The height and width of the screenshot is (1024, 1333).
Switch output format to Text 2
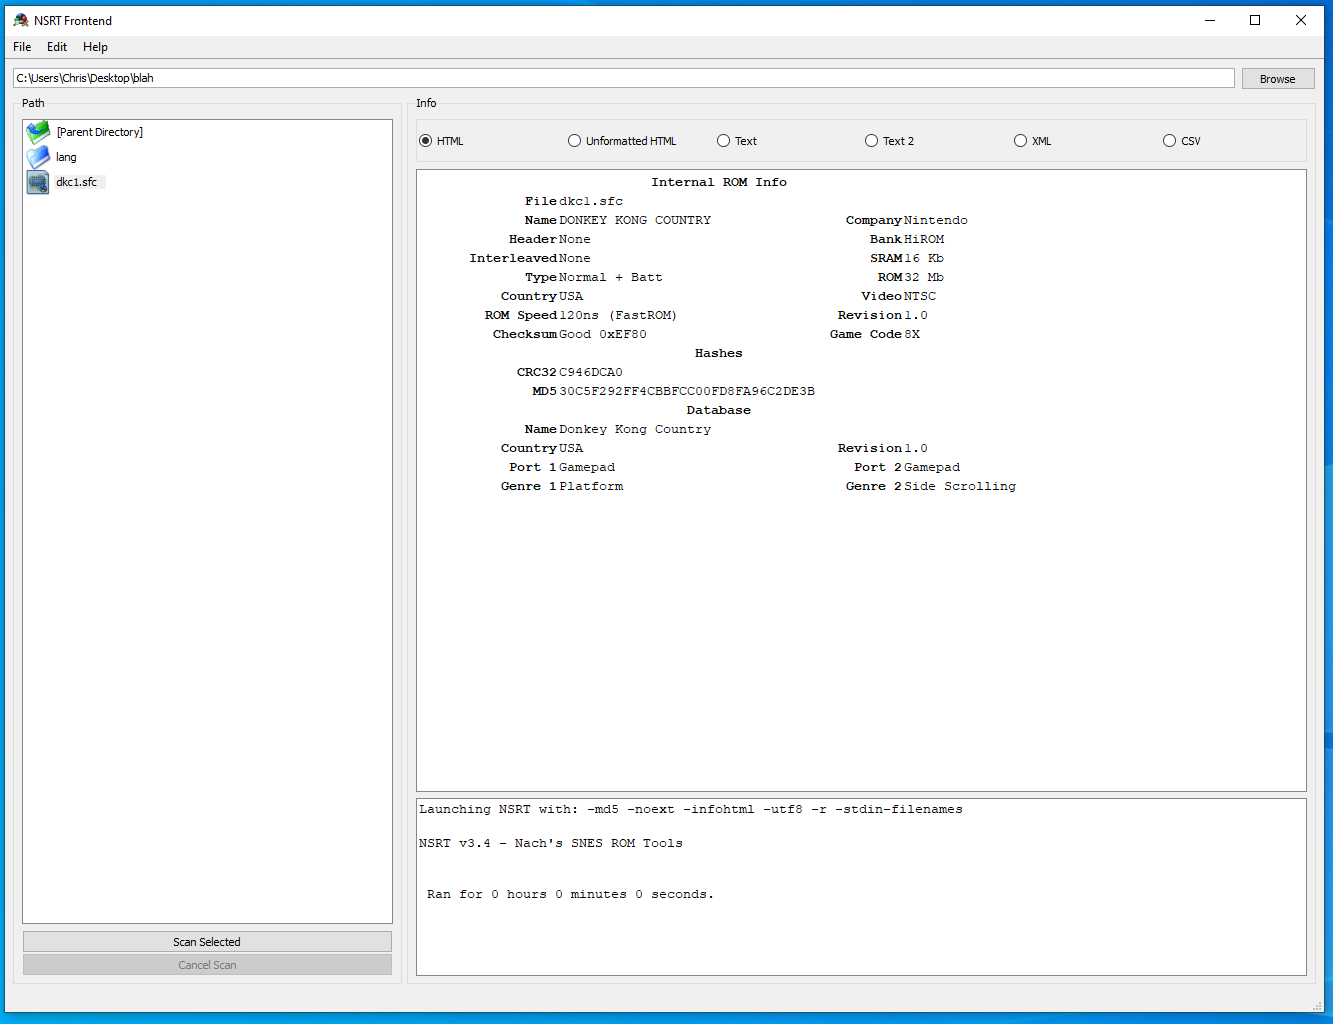[x=872, y=141]
